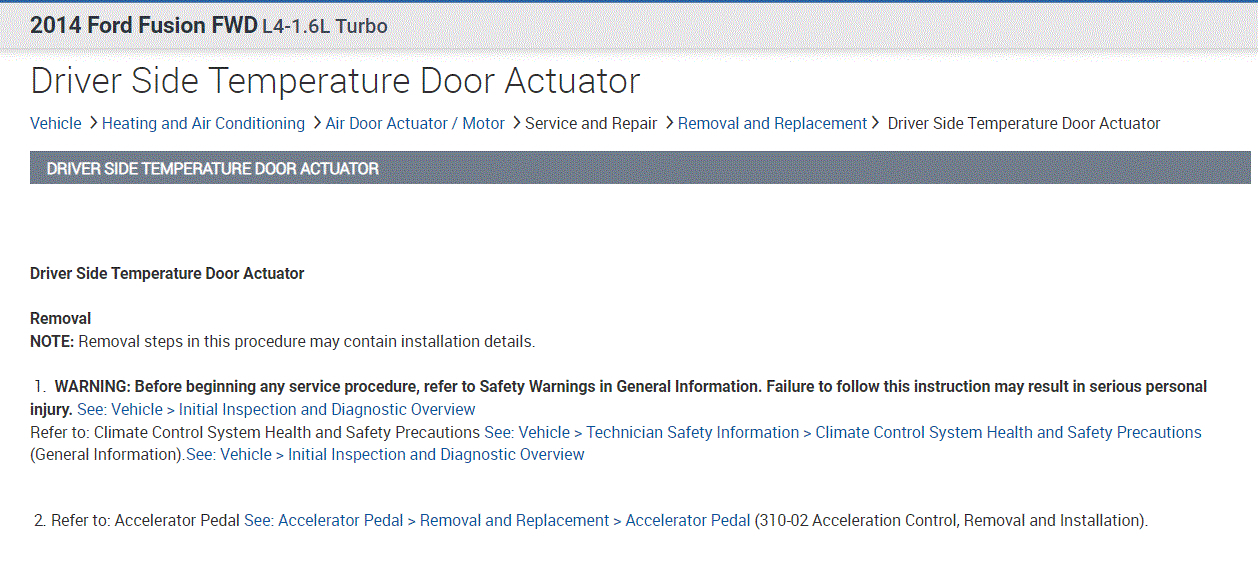Click chevron before Service and Repair
1258x577 pixels.
coord(516,123)
